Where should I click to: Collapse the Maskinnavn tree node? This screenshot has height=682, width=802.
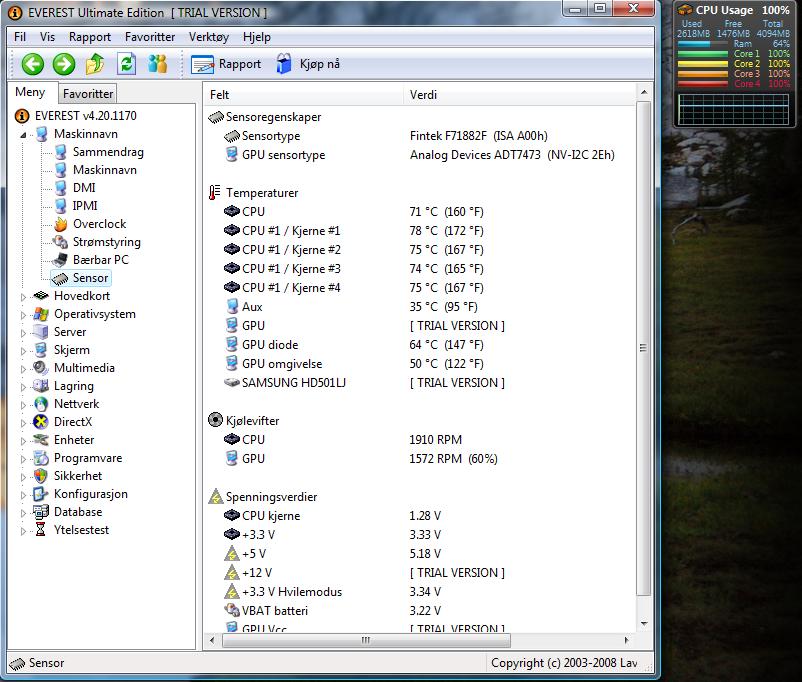coord(23,135)
